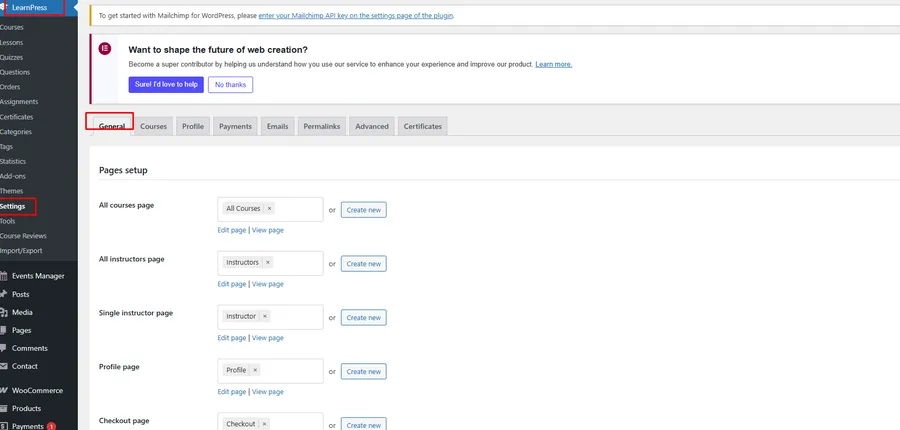The width and height of the screenshot is (900, 430).
Task: Click Edit page under All instructors page
Action: (x=231, y=284)
